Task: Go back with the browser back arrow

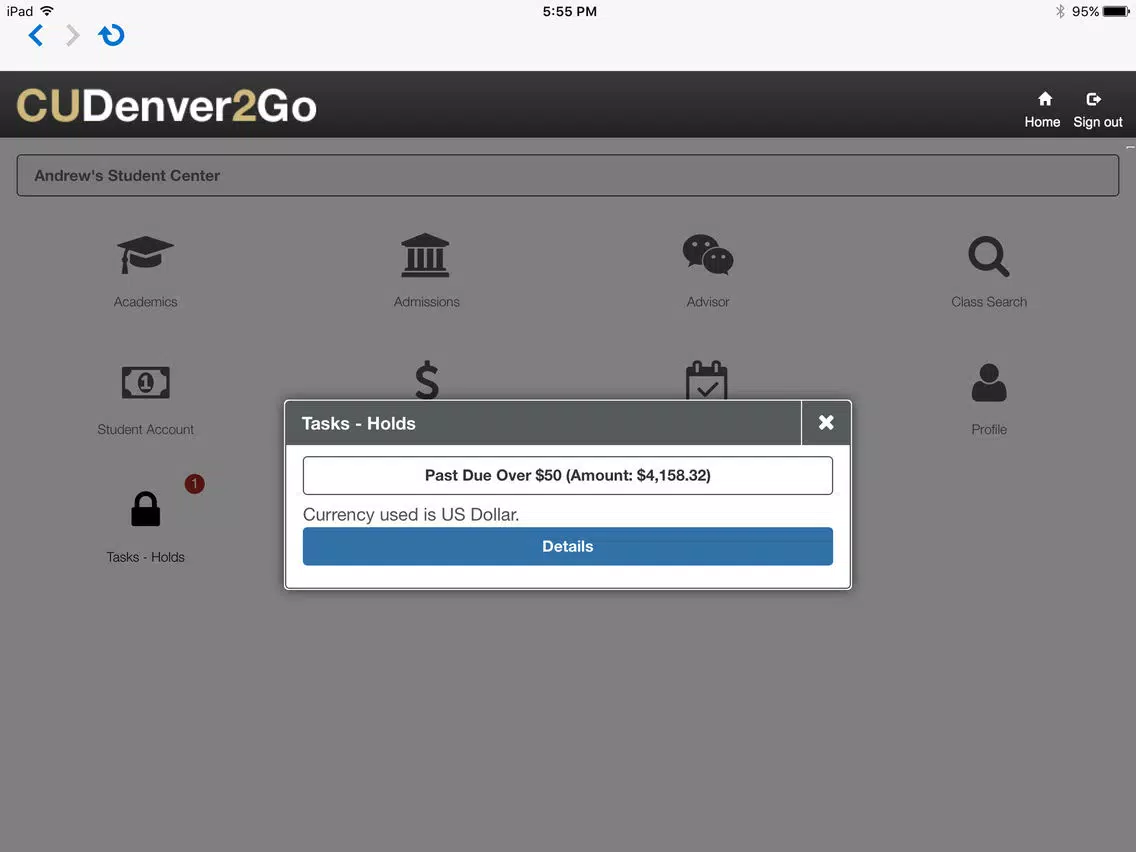Action: pyautogui.click(x=36, y=35)
